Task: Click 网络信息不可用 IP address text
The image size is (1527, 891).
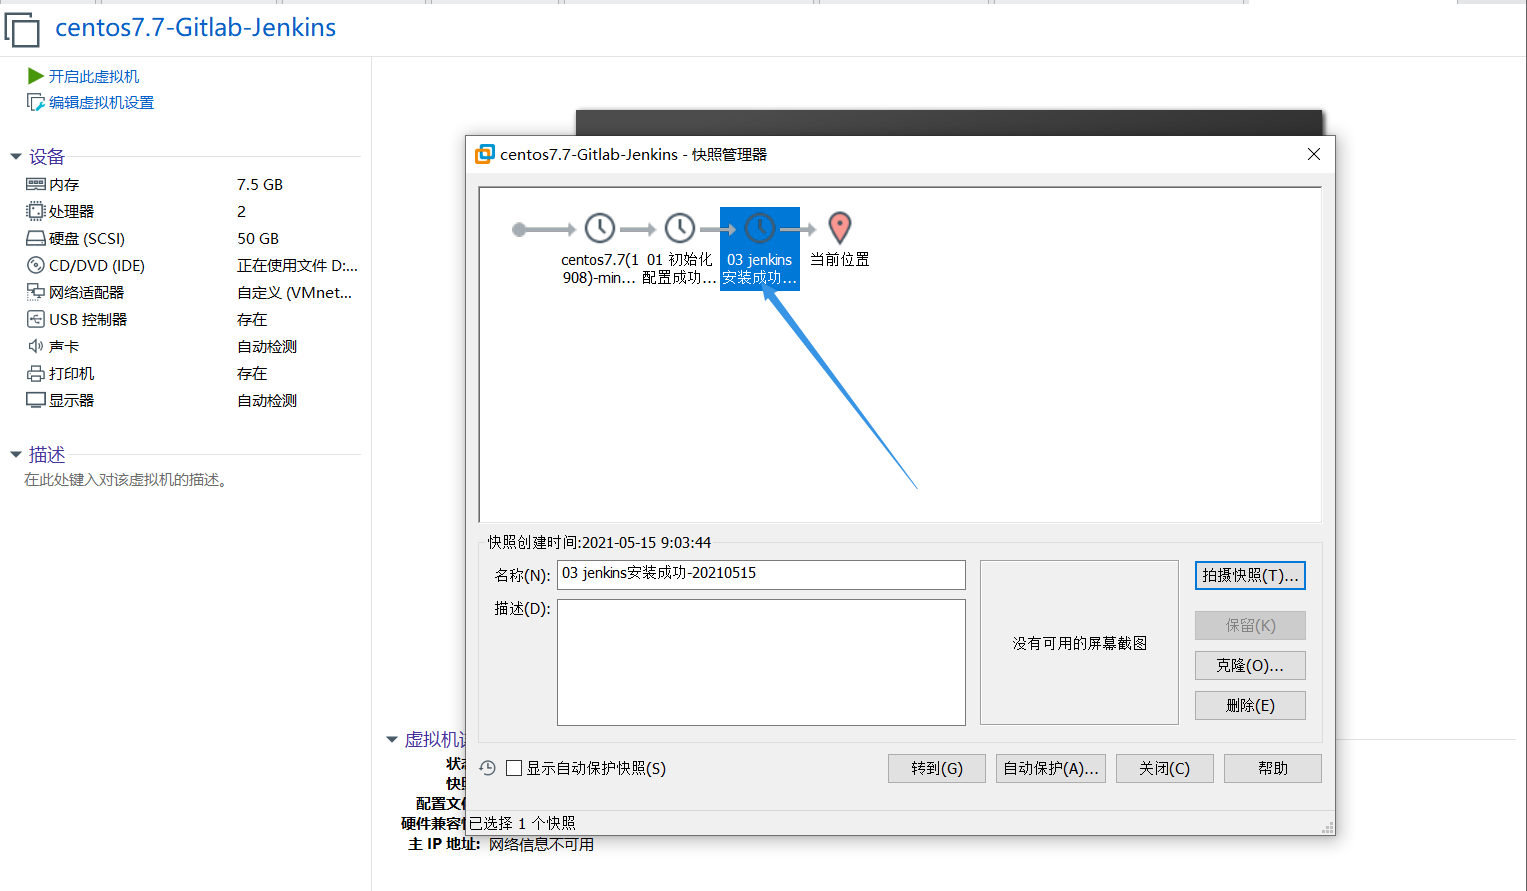Action: (x=541, y=844)
